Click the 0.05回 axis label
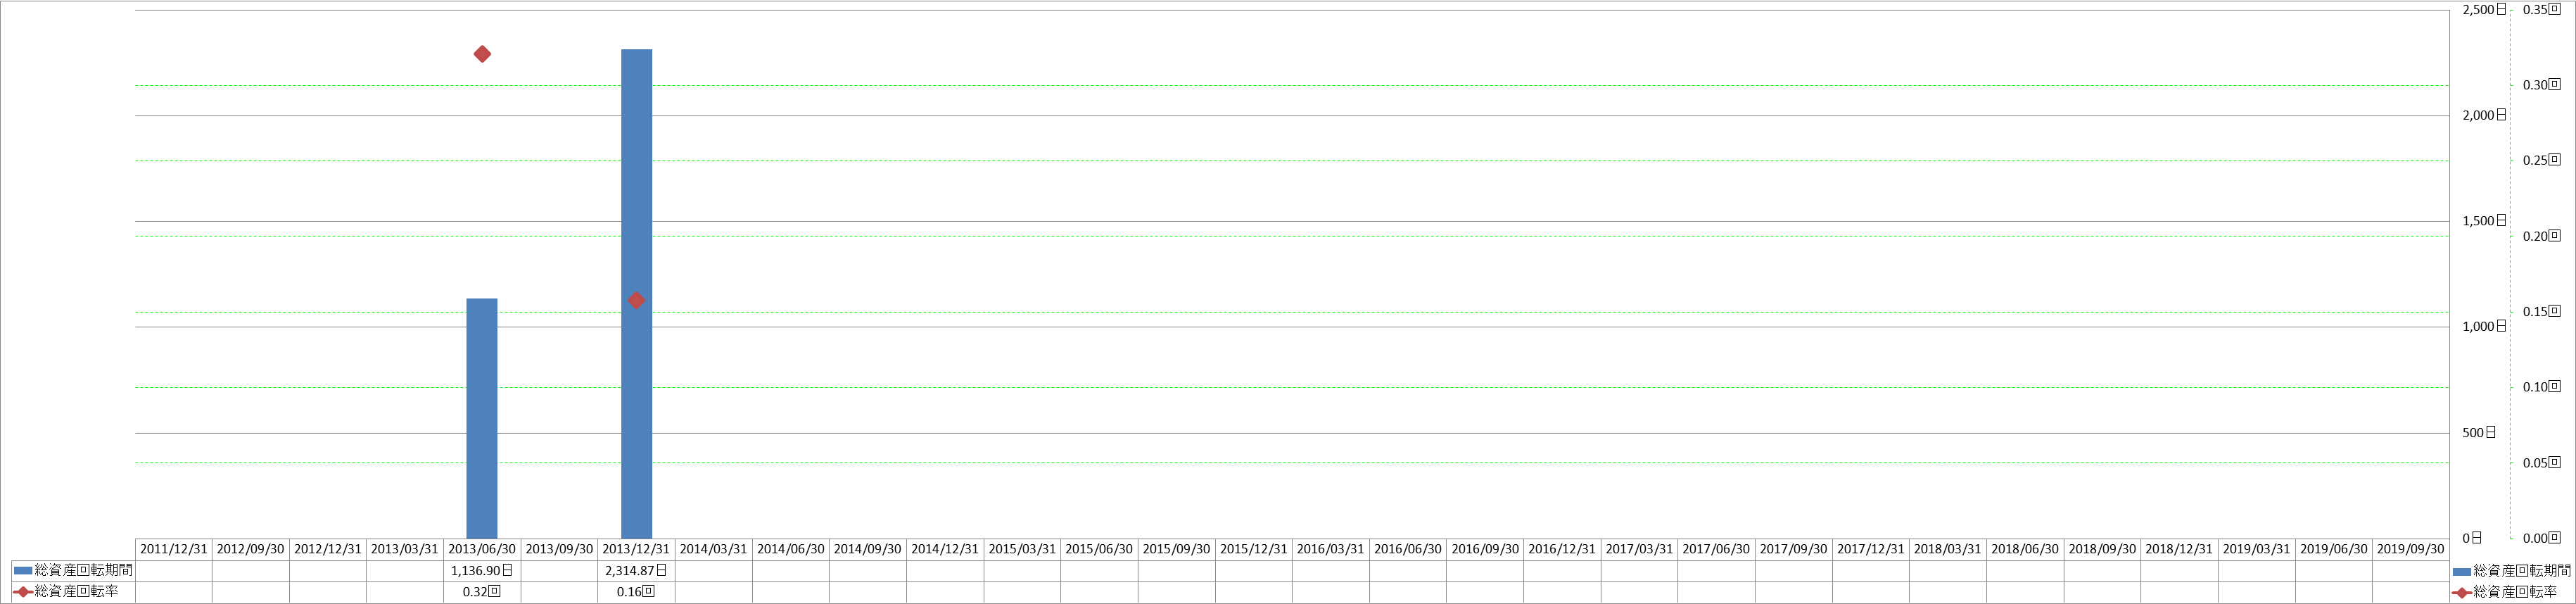 (x=2541, y=462)
